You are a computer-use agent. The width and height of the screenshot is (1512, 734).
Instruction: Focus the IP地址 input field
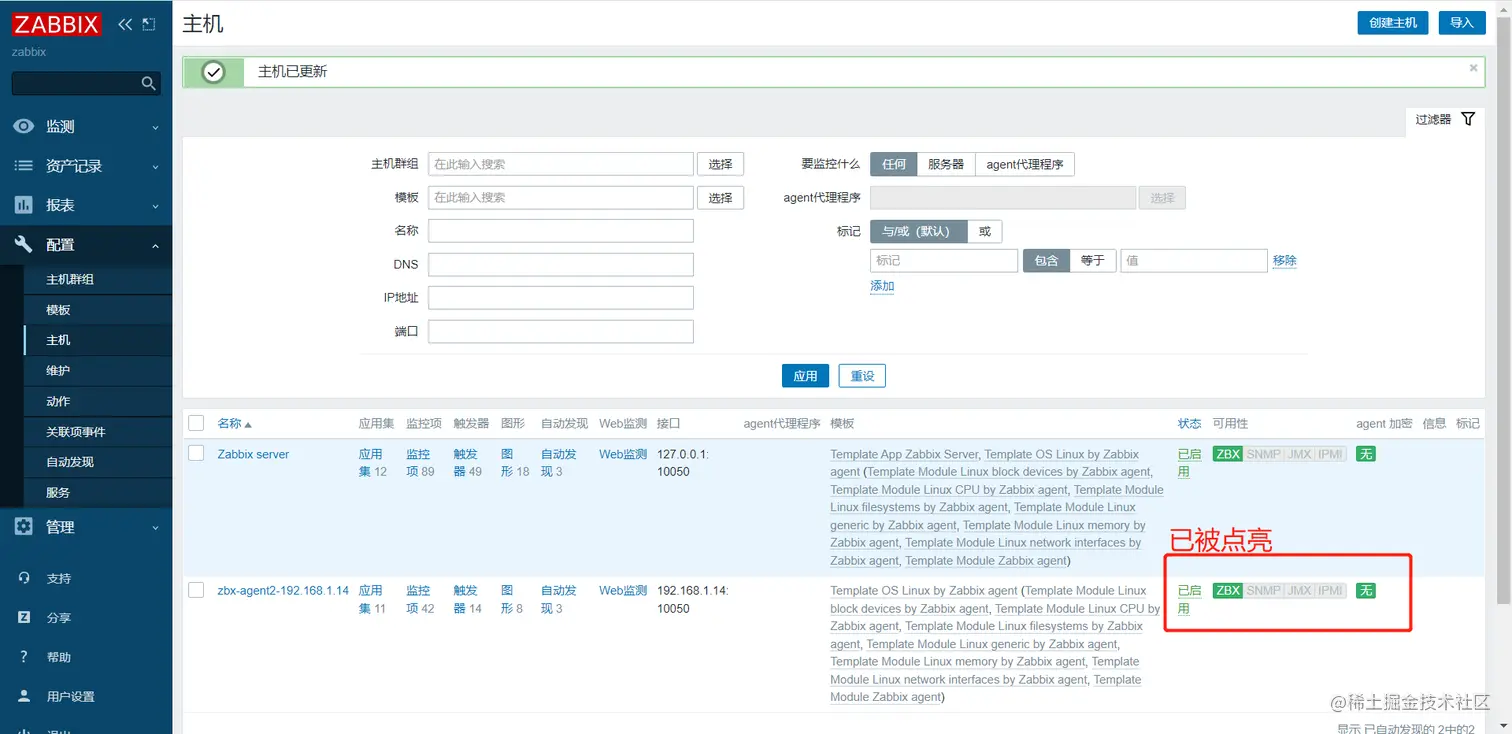tap(561, 298)
